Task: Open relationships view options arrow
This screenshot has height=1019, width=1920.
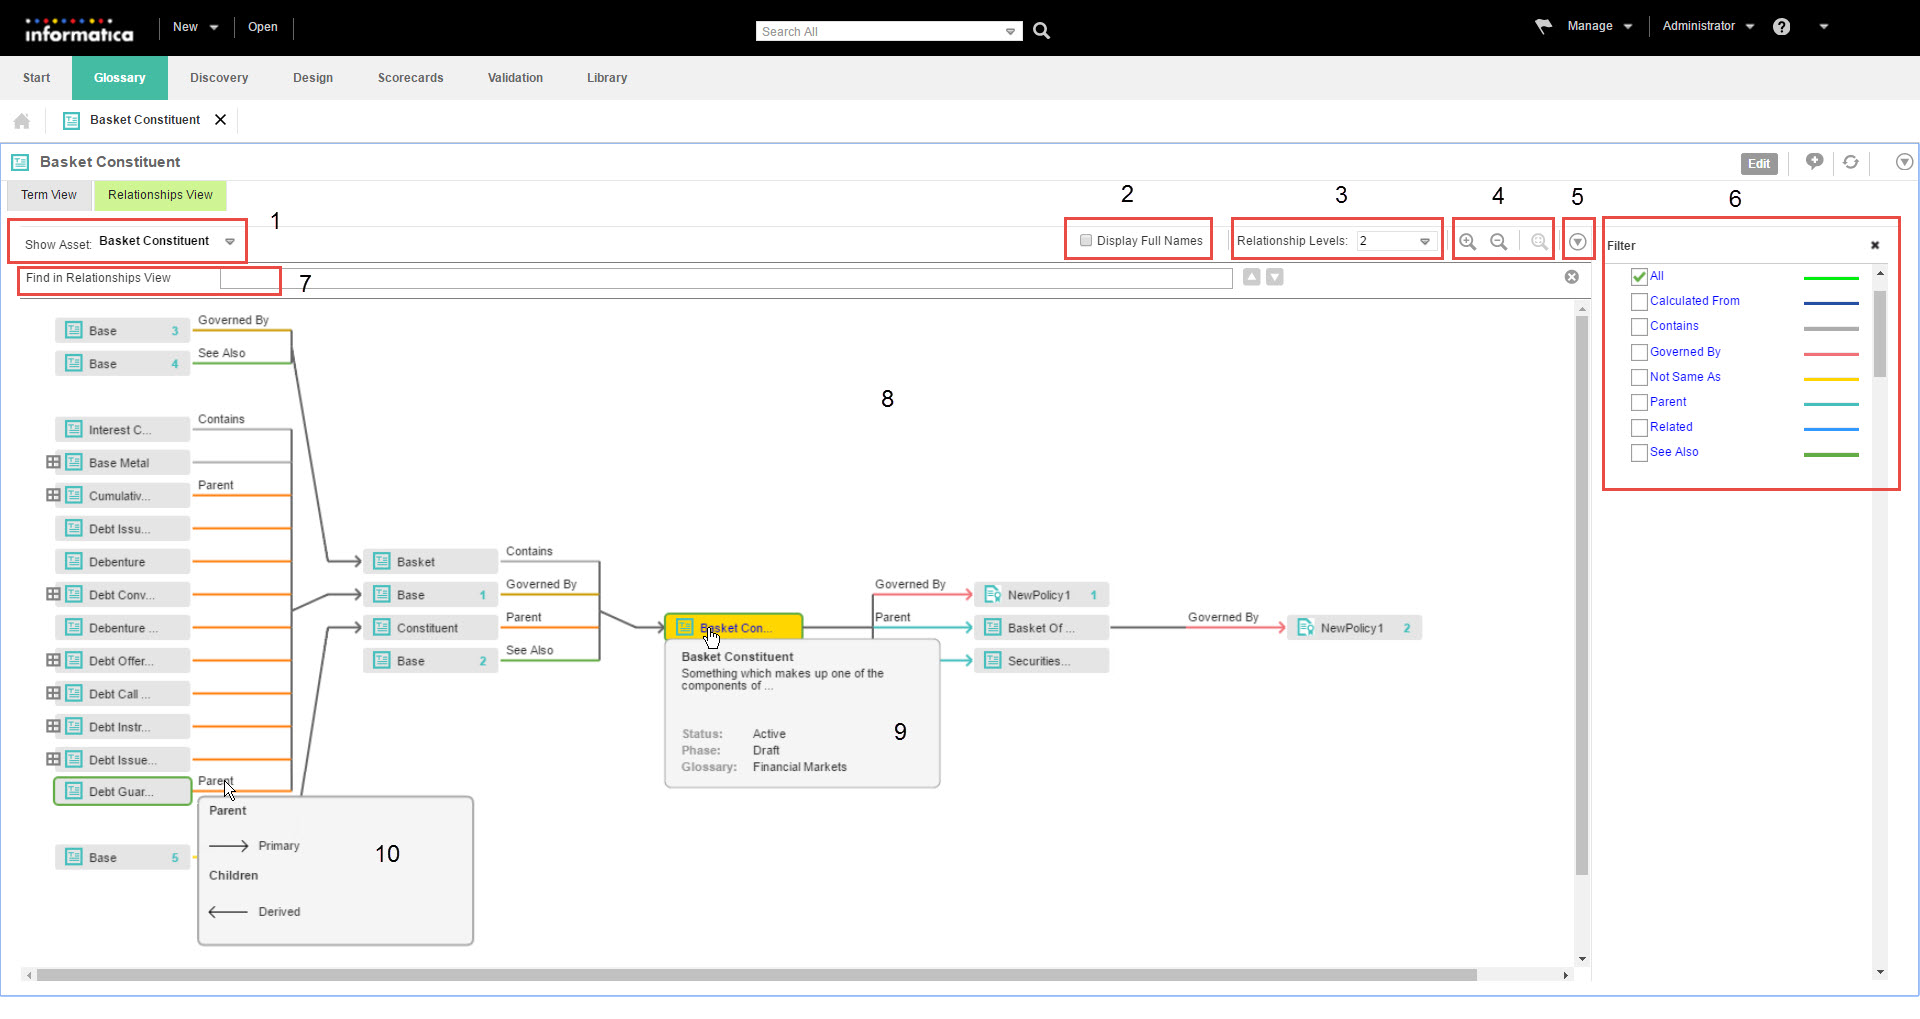Action: [1577, 242]
